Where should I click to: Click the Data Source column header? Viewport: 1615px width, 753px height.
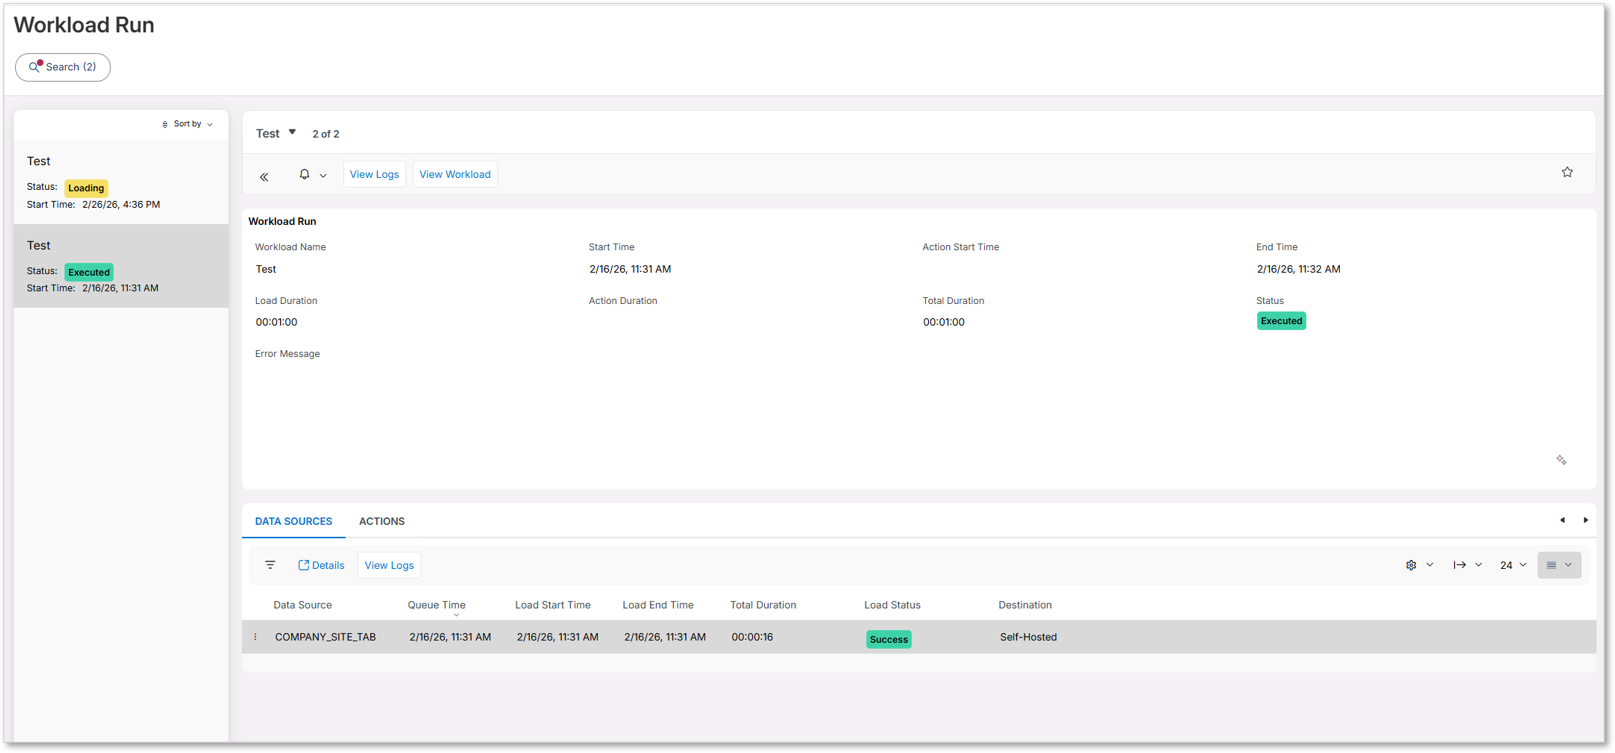pyautogui.click(x=302, y=605)
